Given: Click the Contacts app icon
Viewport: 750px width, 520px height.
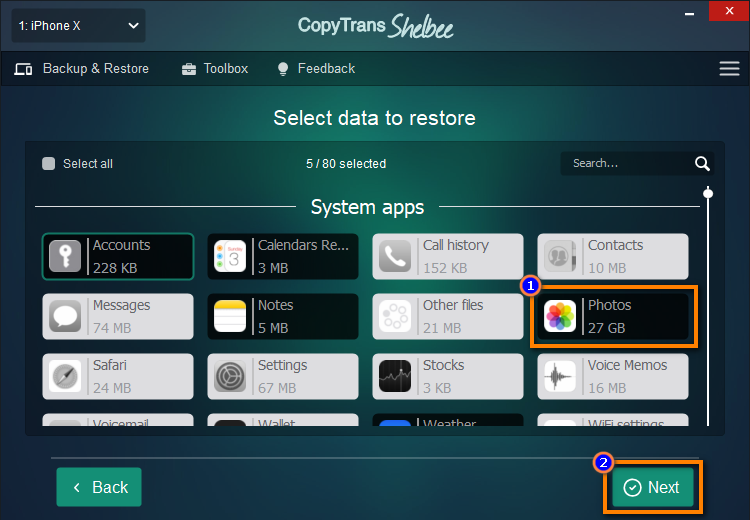Looking at the screenshot, I should (560, 256).
